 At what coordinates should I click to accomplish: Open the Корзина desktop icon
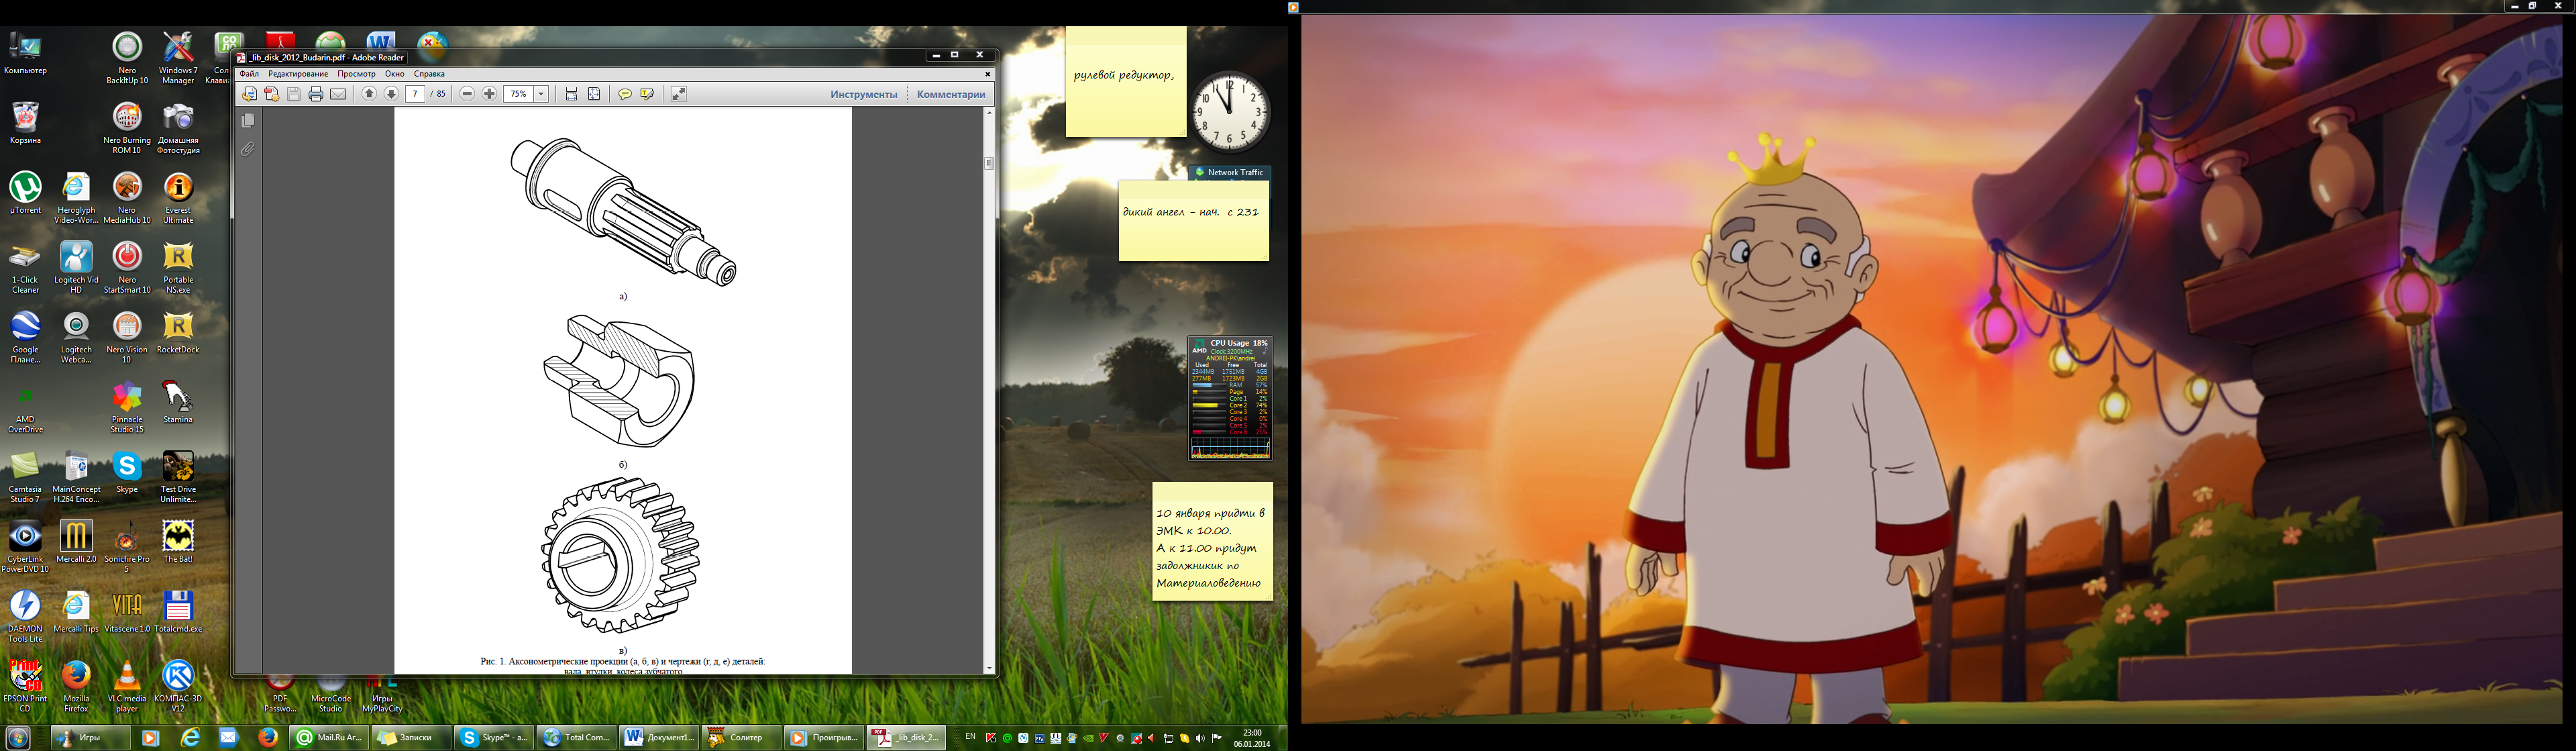point(25,122)
